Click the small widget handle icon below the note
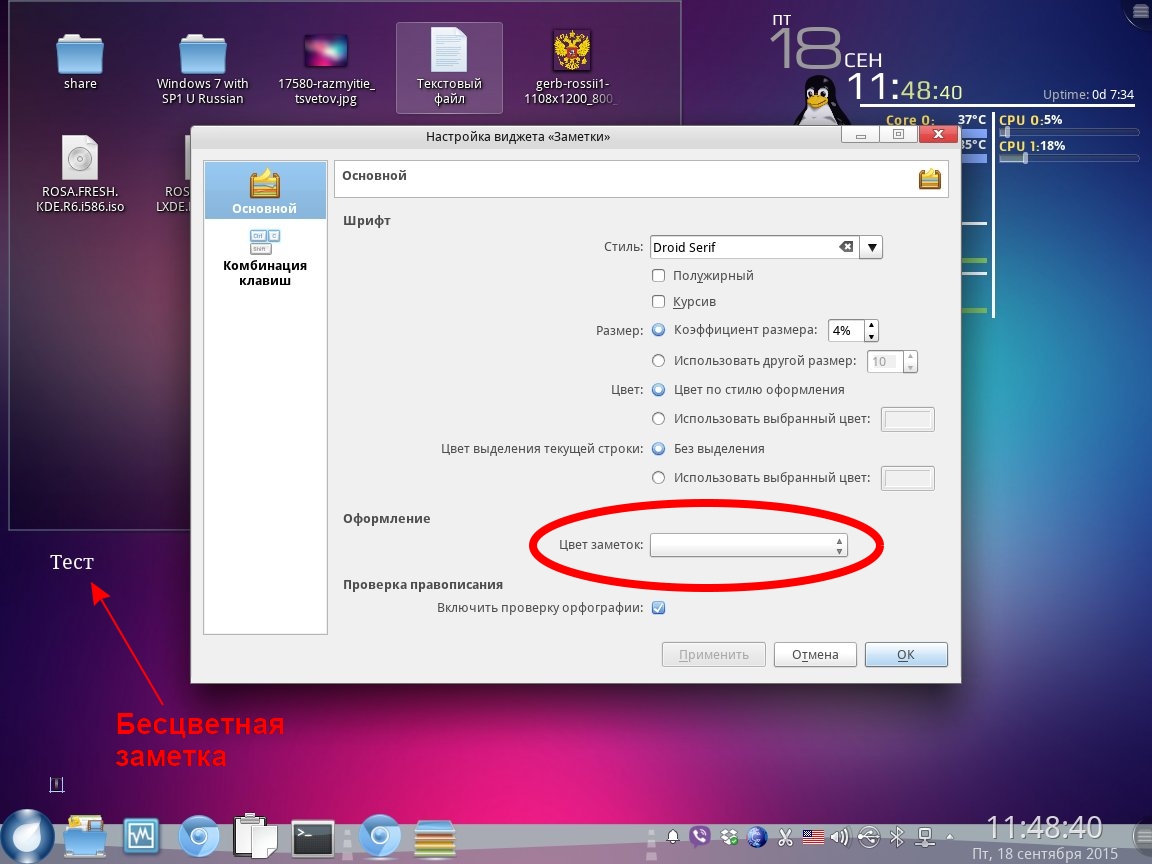The height and width of the screenshot is (864, 1152). (x=57, y=785)
